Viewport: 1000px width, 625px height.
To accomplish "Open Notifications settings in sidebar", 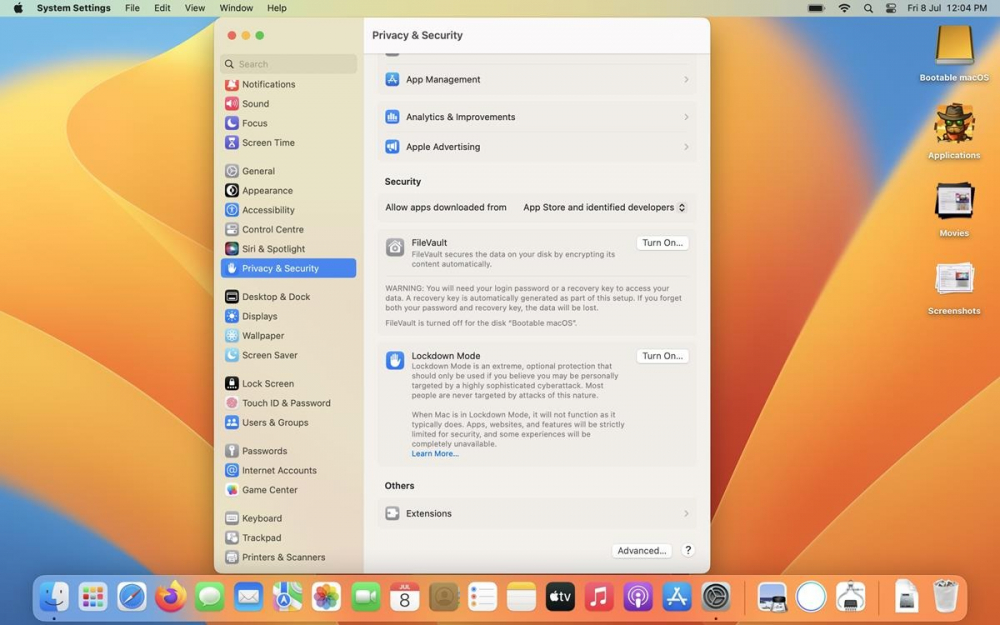I will point(268,85).
